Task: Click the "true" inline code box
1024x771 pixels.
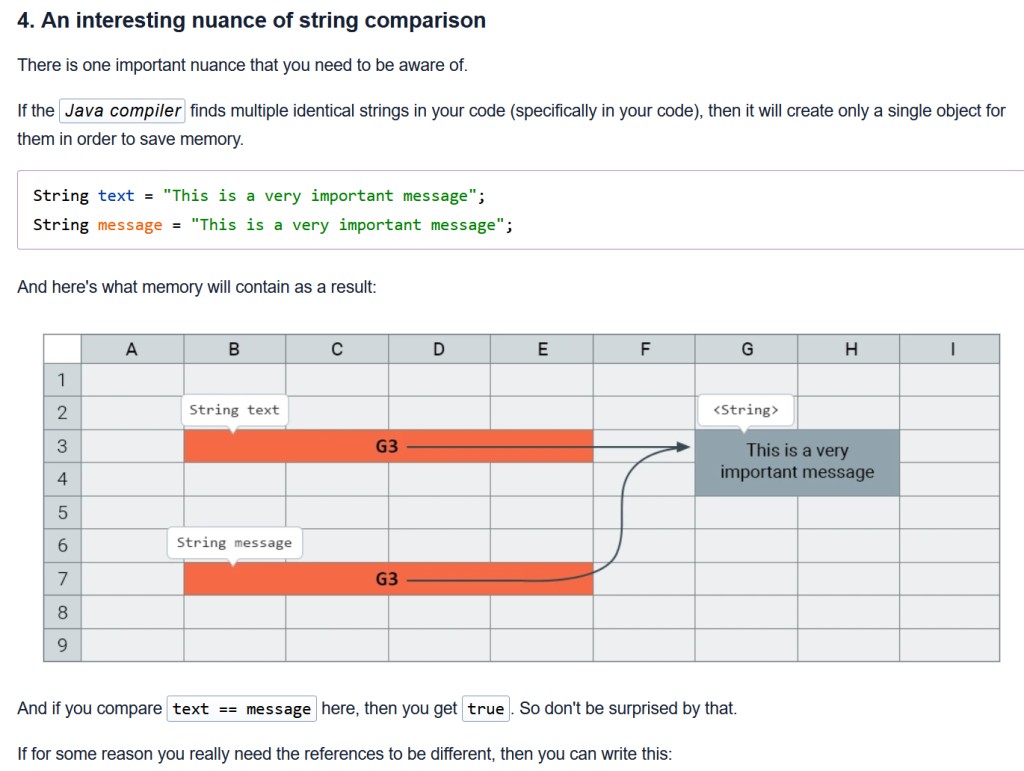Action: [486, 709]
